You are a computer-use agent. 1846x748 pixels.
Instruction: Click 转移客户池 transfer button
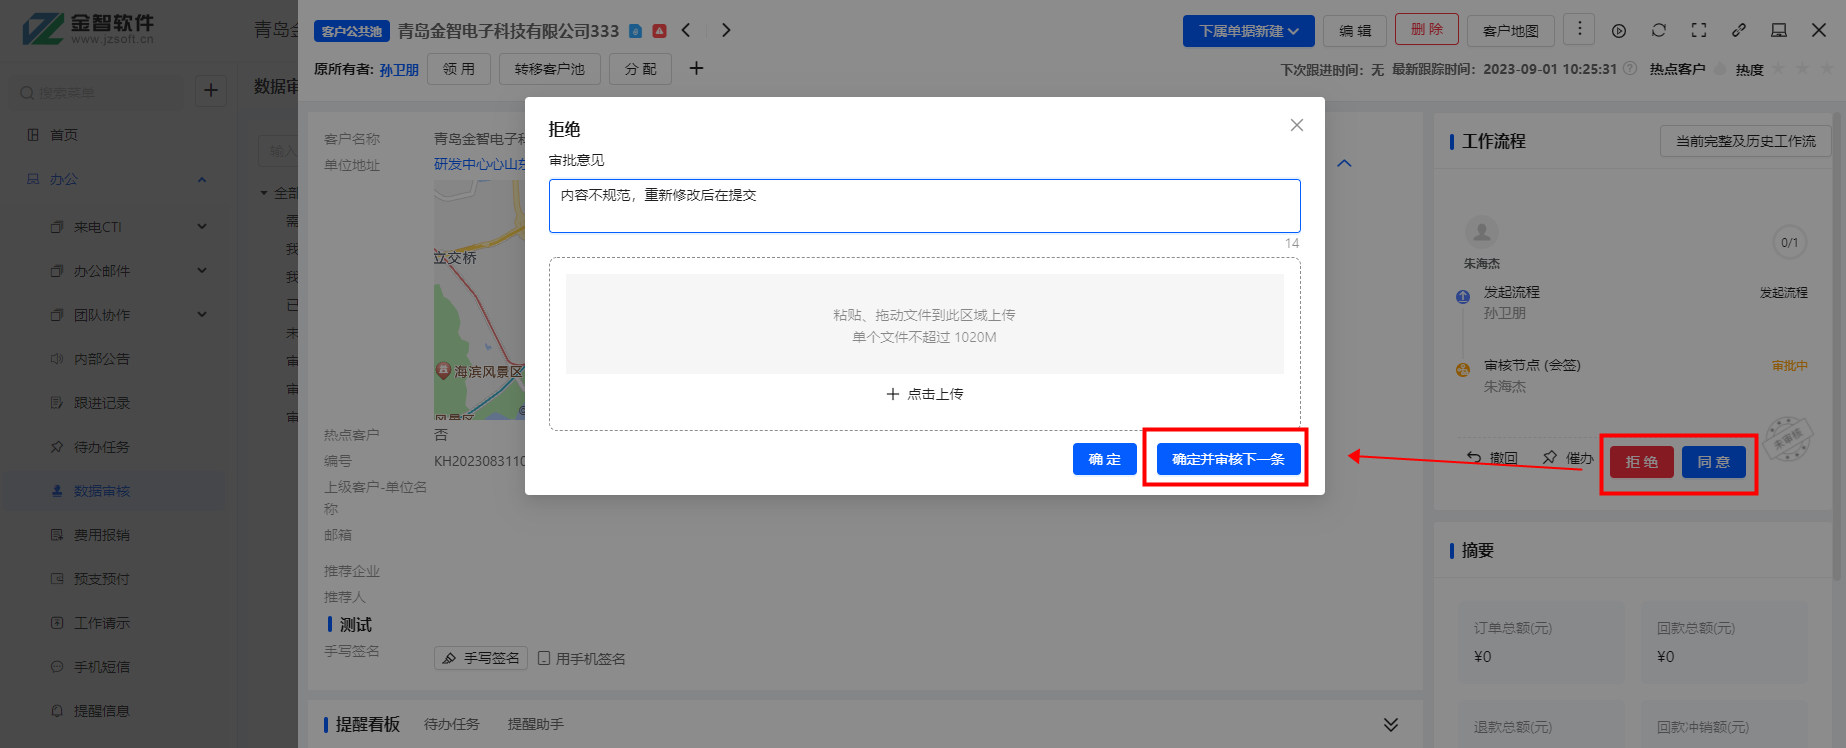550,69
